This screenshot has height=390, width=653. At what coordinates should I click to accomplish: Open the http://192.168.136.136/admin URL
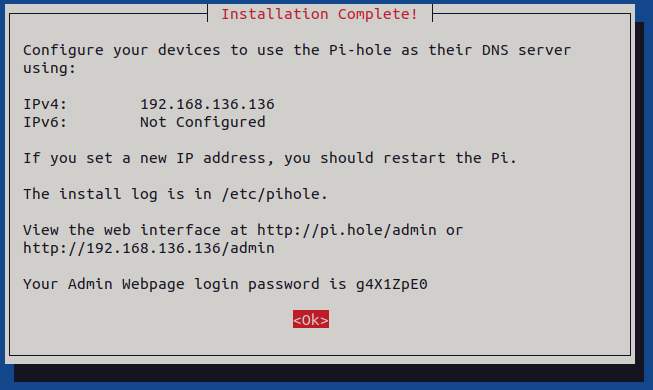149,248
